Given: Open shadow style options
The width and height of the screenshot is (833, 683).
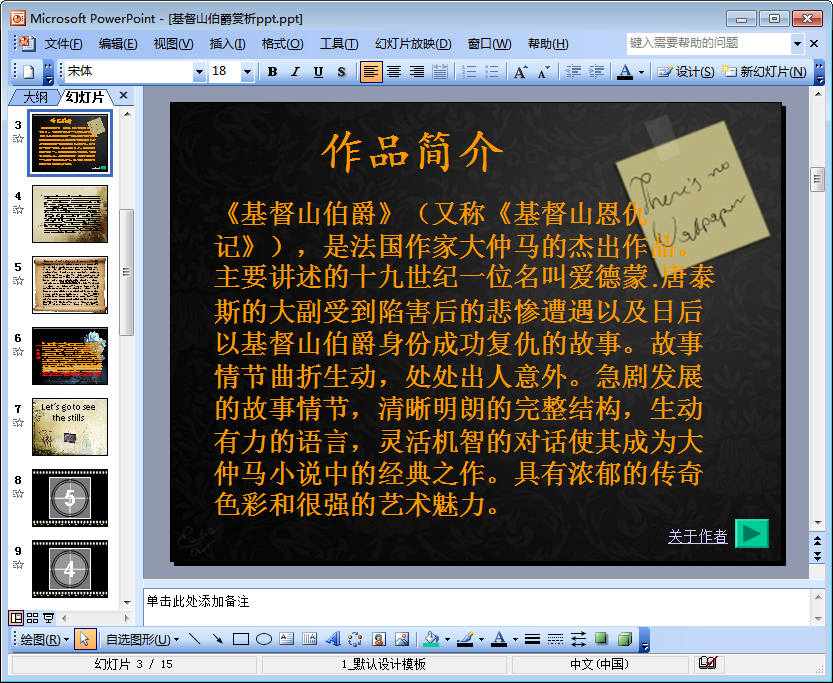Looking at the screenshot, I should [x=601, y=639].
